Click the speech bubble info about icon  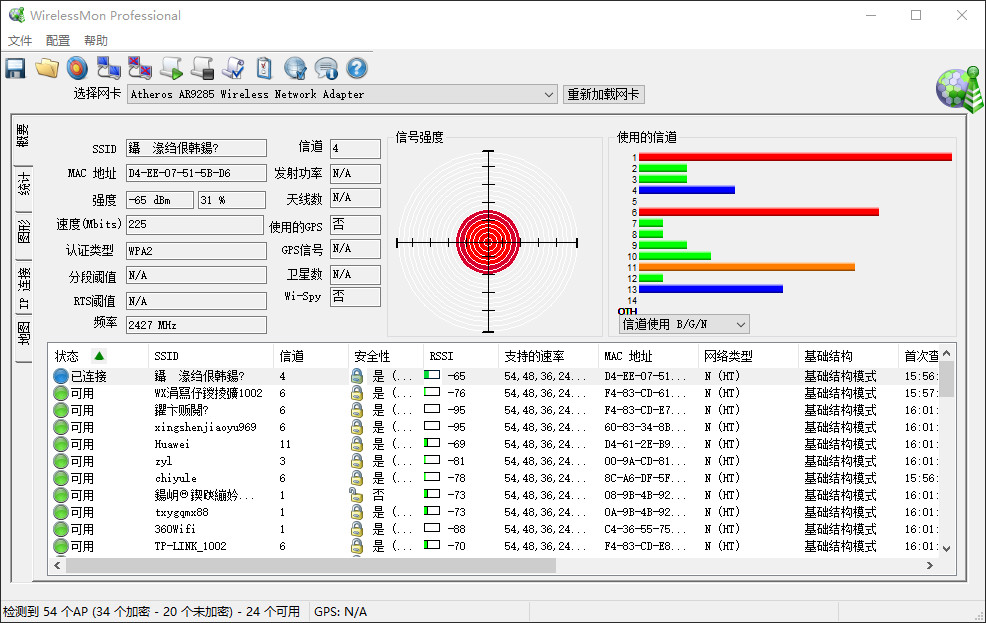click(326, 68)
